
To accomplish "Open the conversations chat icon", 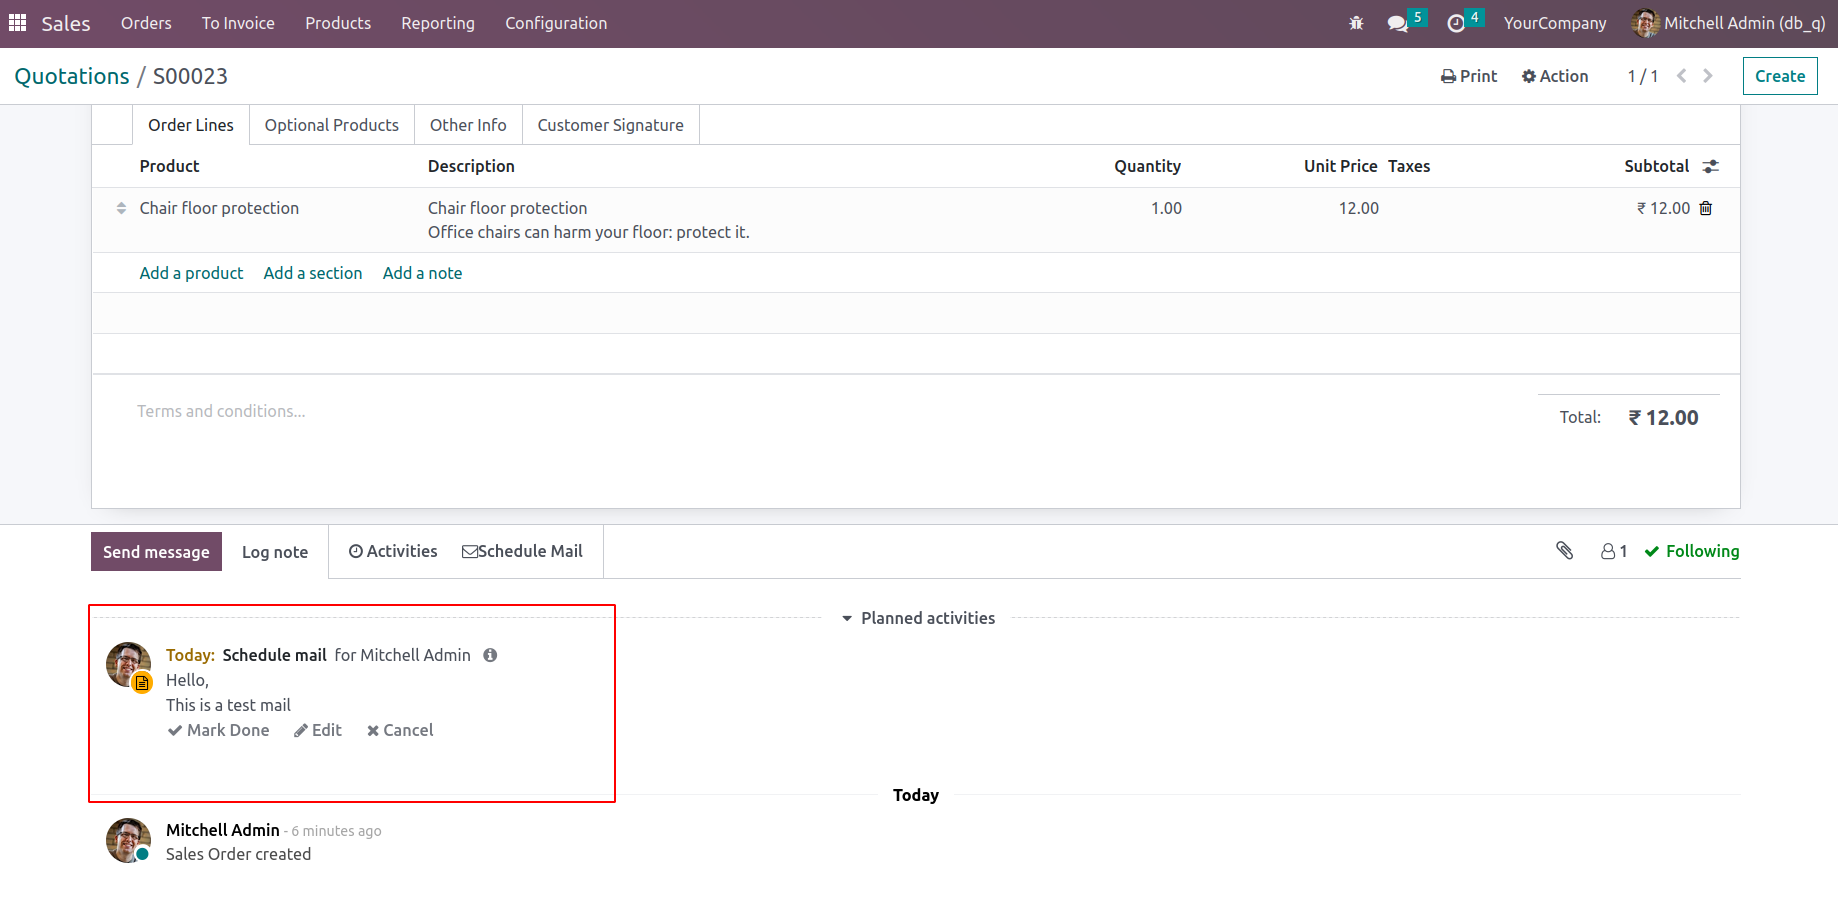I will [x=1397, y=23].
